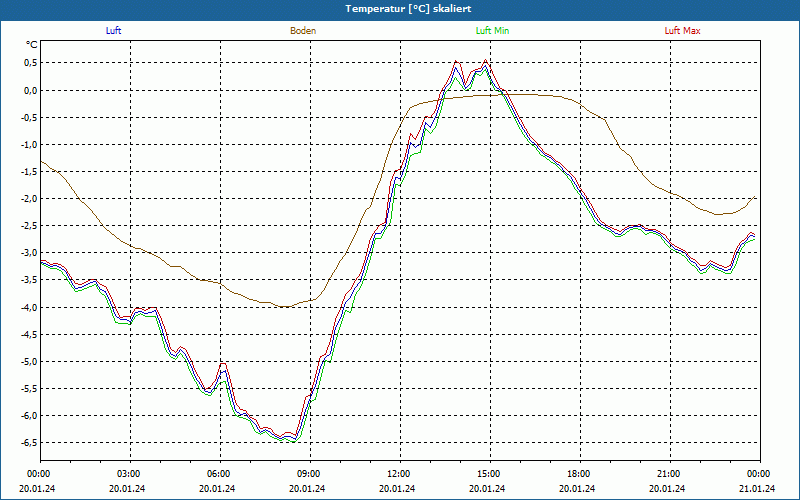This screenshot has width=800, height=500.
Task: Click the '-3,0' y-axis value
Action: pyautogui.click(x=29, y=253)
